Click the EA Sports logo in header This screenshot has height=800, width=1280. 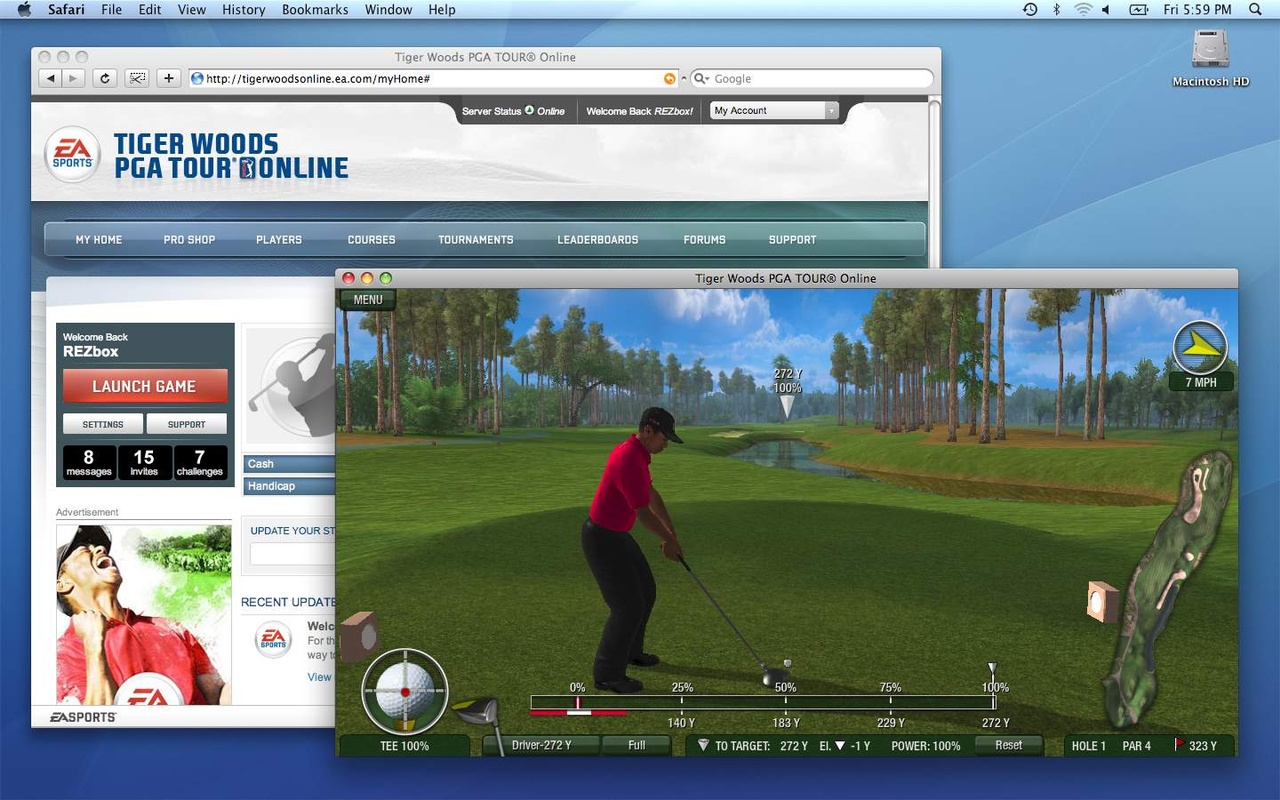72,155
